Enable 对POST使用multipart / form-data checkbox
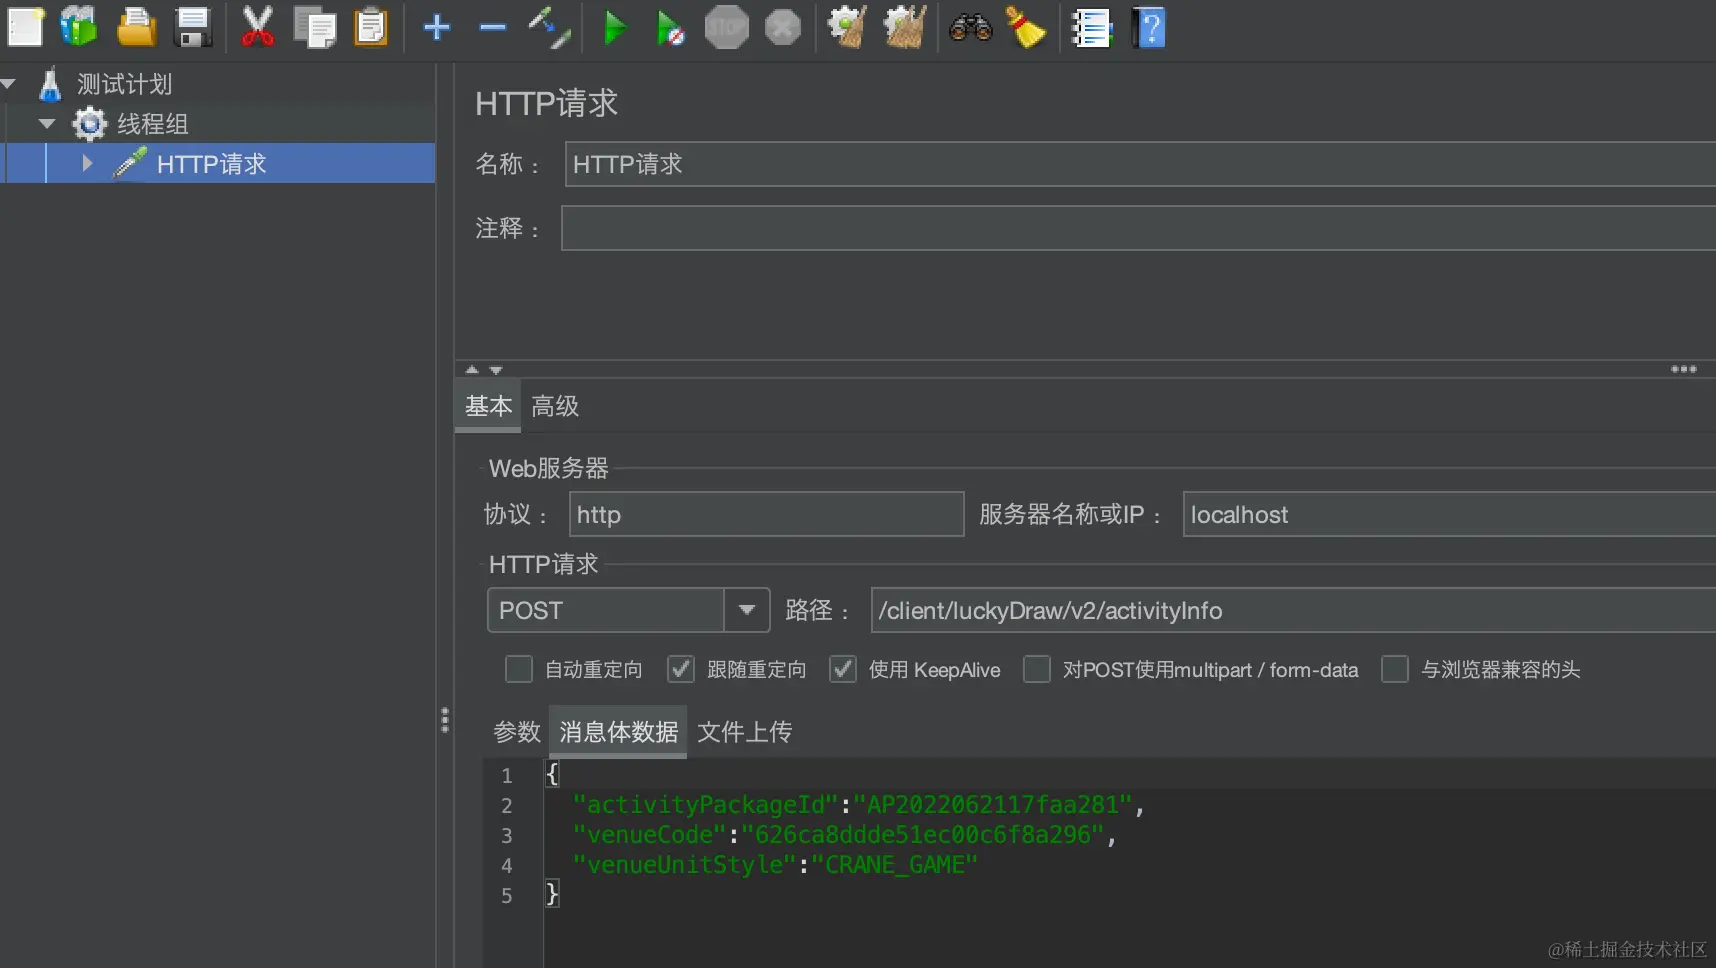This screenshot has height=968, width=1716. [x=1037, y=669]
